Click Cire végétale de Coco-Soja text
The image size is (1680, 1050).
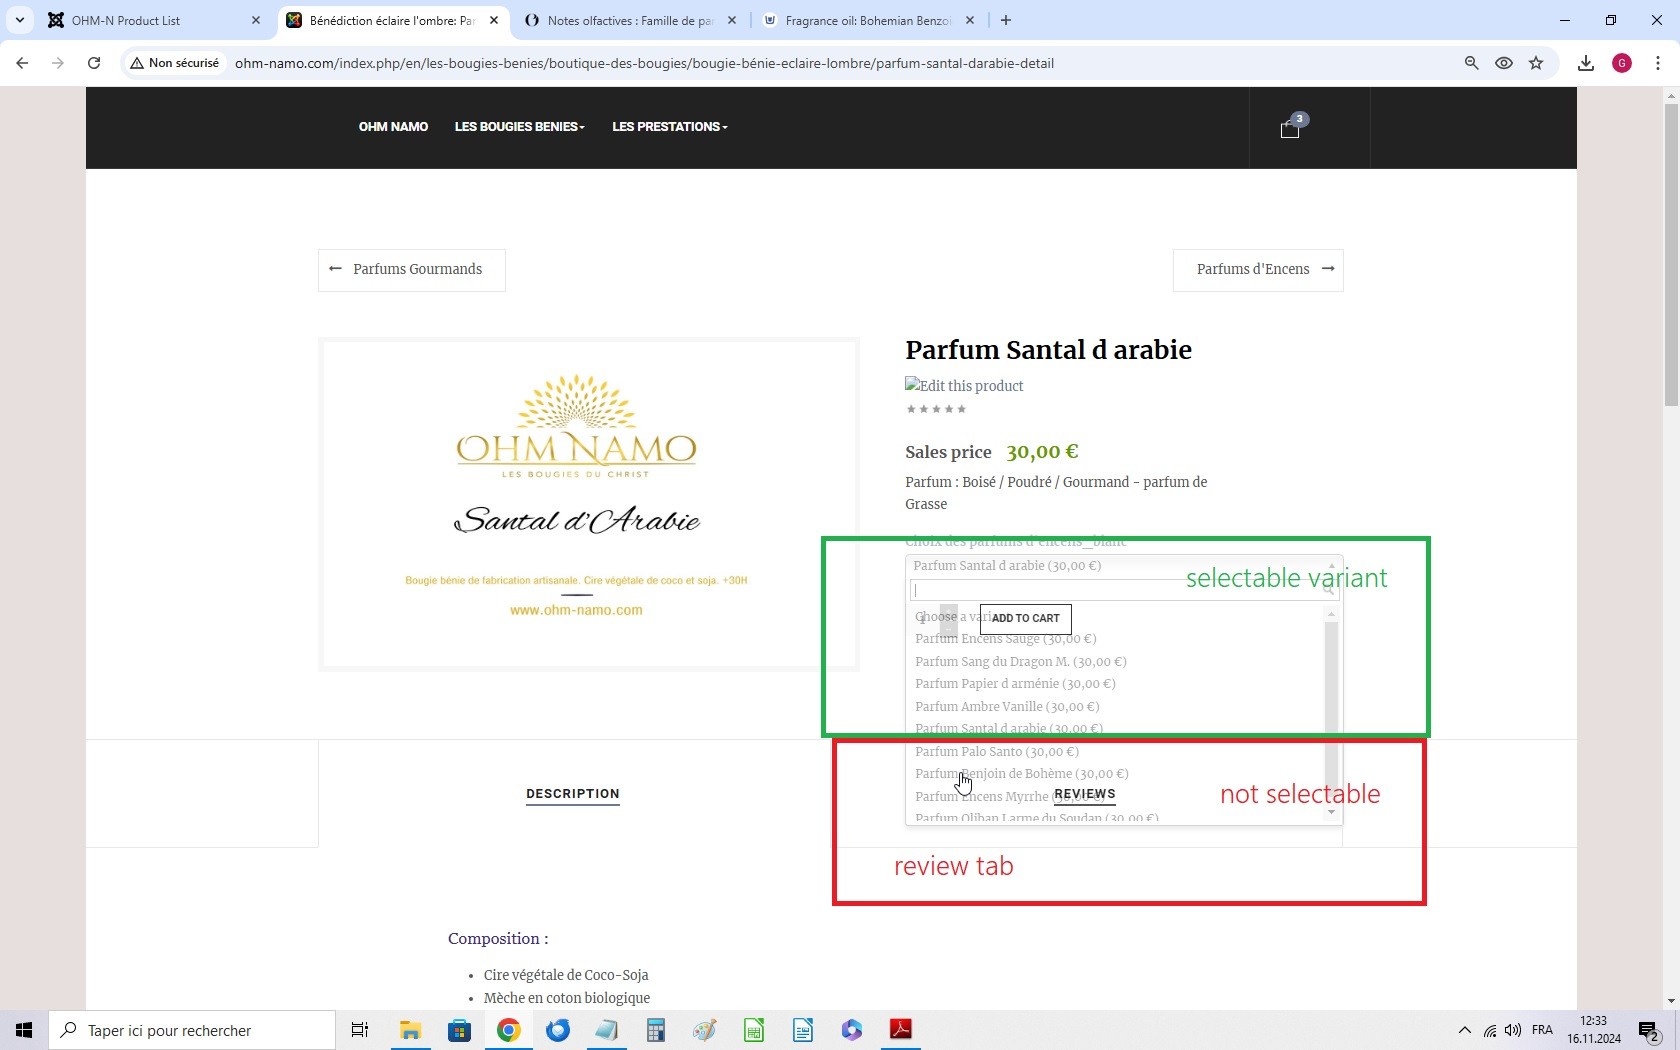point(566,975)
